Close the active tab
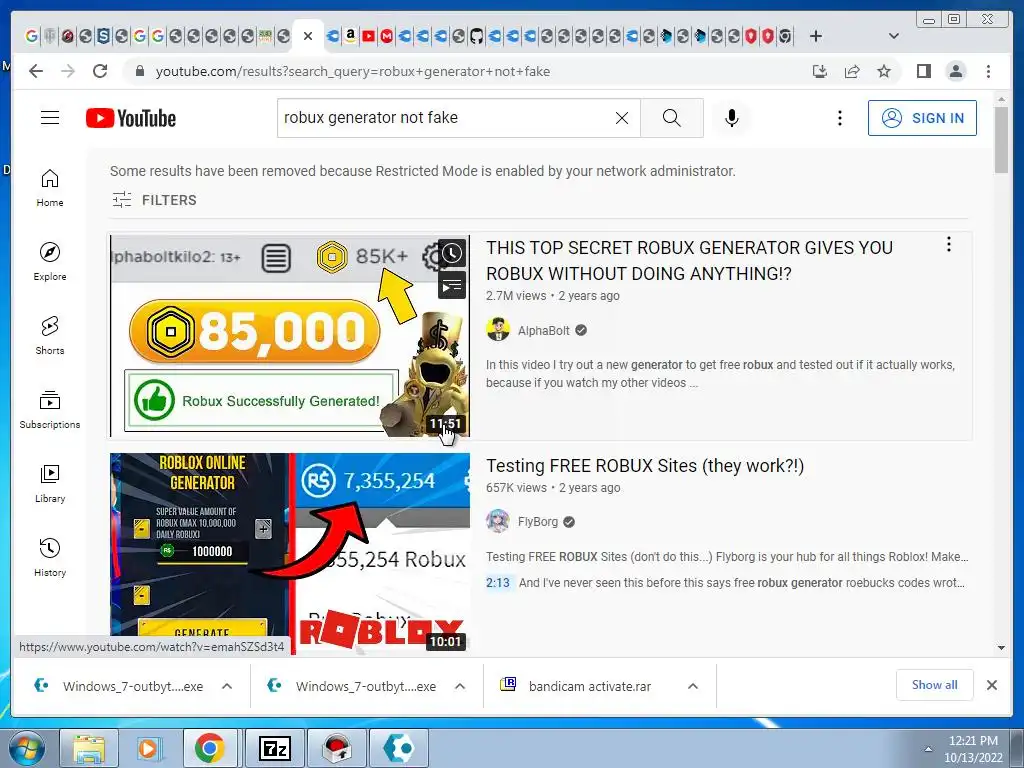The height and width of the screenshot is (768, 1024). click(308, 36)
